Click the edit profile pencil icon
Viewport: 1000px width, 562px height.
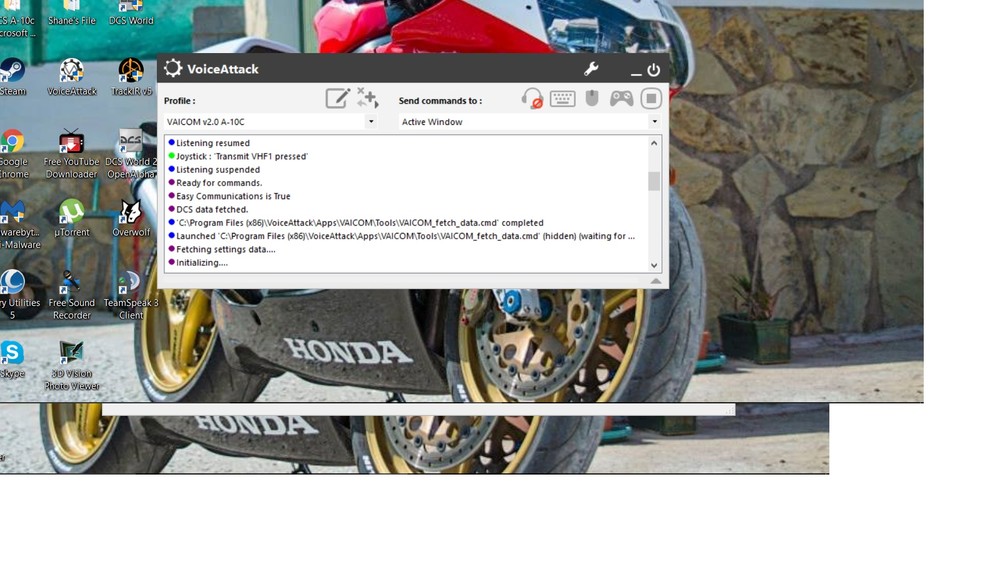click(337, 98)
